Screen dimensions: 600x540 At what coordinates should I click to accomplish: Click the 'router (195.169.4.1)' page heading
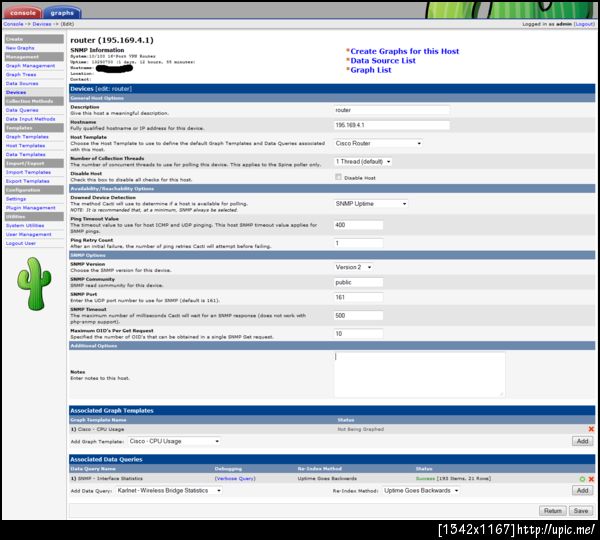pos(112,40)
